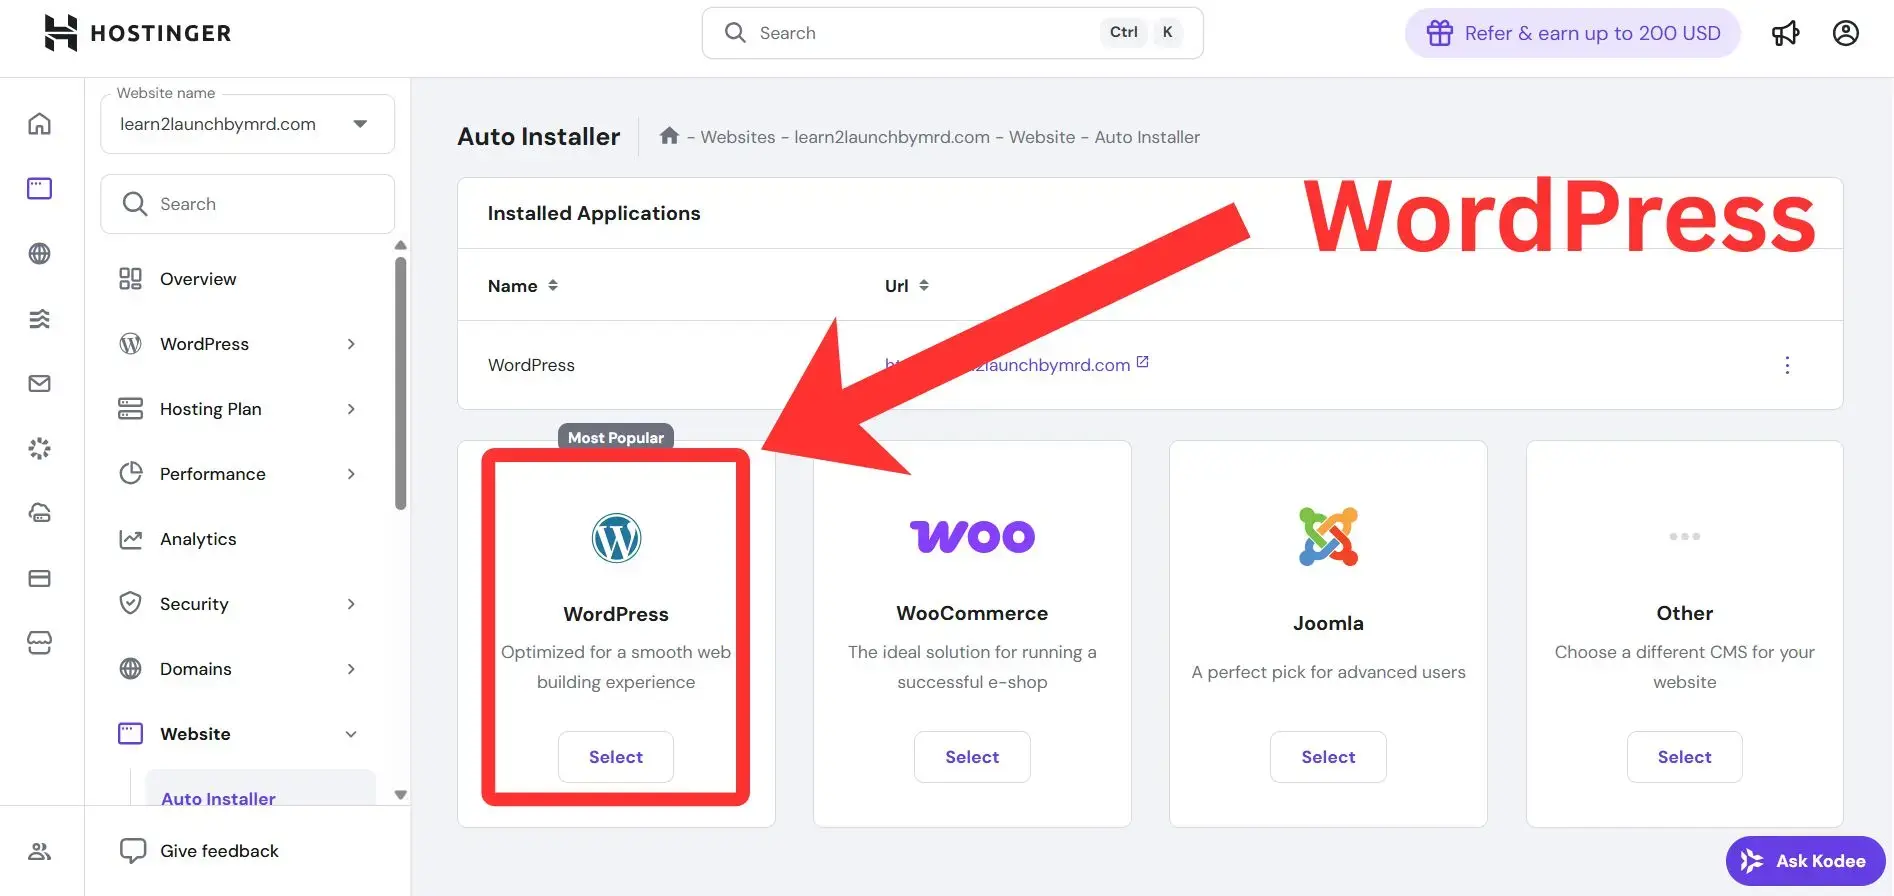Click the sidebar vertical scrollbar
Screen dimensions: 1894x896
pos(401,384)
